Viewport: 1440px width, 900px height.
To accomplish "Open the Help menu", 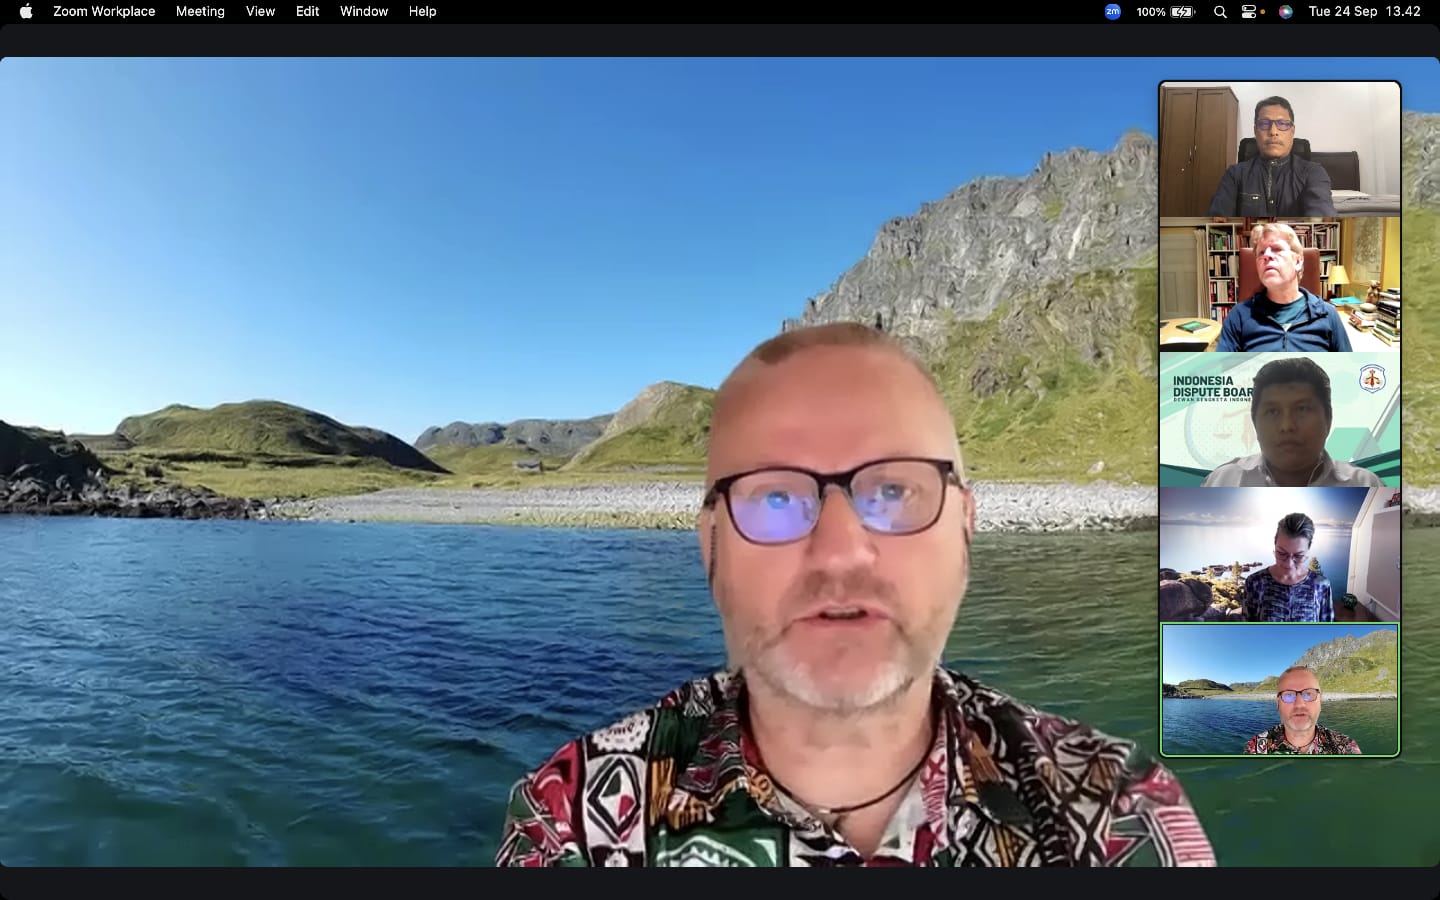I will tap(422, 12).
